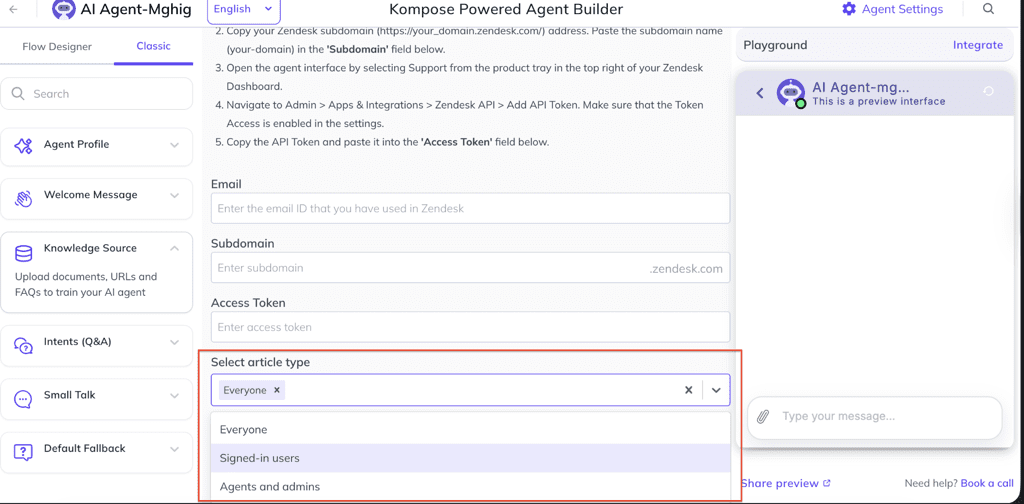
Task: Click the paperclip attachment icon
Action: tap(763, 417)
